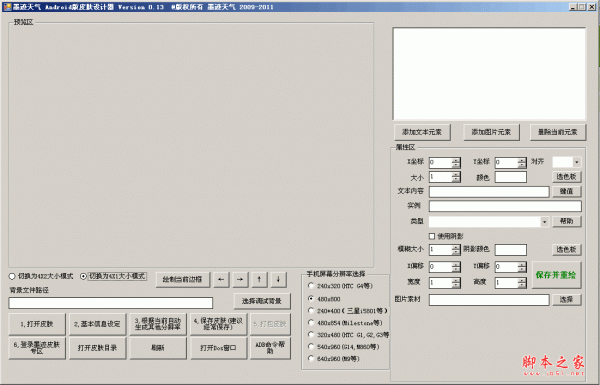Click the Y偏移 spinner field
This screenshot has width=600, height=385.
click(510, 267)
